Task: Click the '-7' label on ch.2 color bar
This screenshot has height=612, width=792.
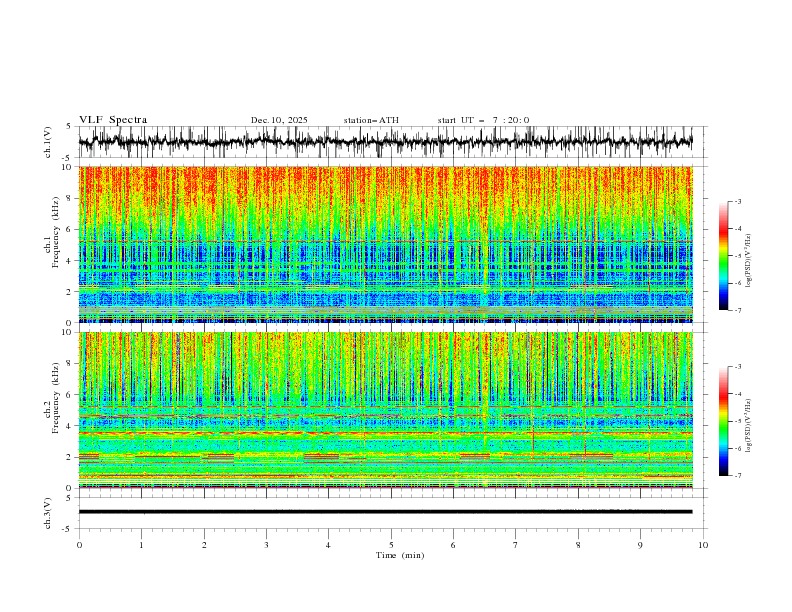Action: (738, 475)
